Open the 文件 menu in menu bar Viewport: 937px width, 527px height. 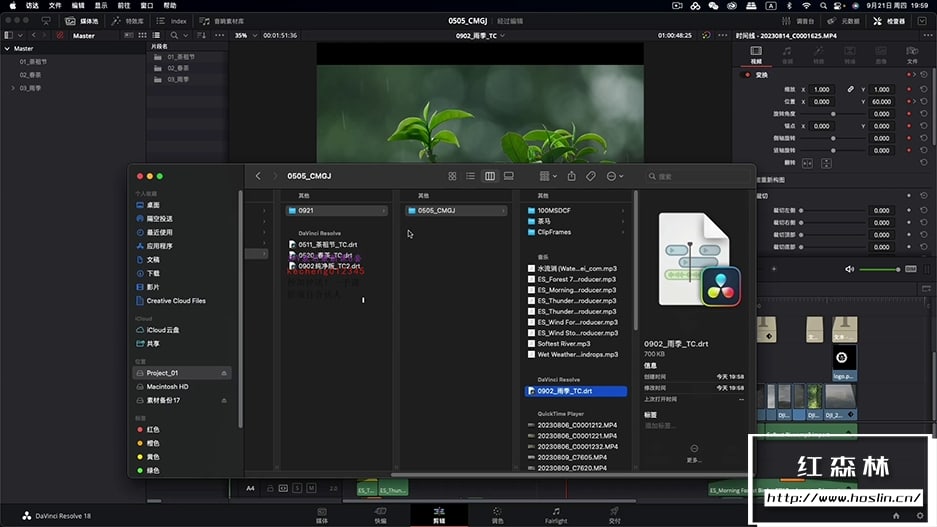click(x=55, y=5)
